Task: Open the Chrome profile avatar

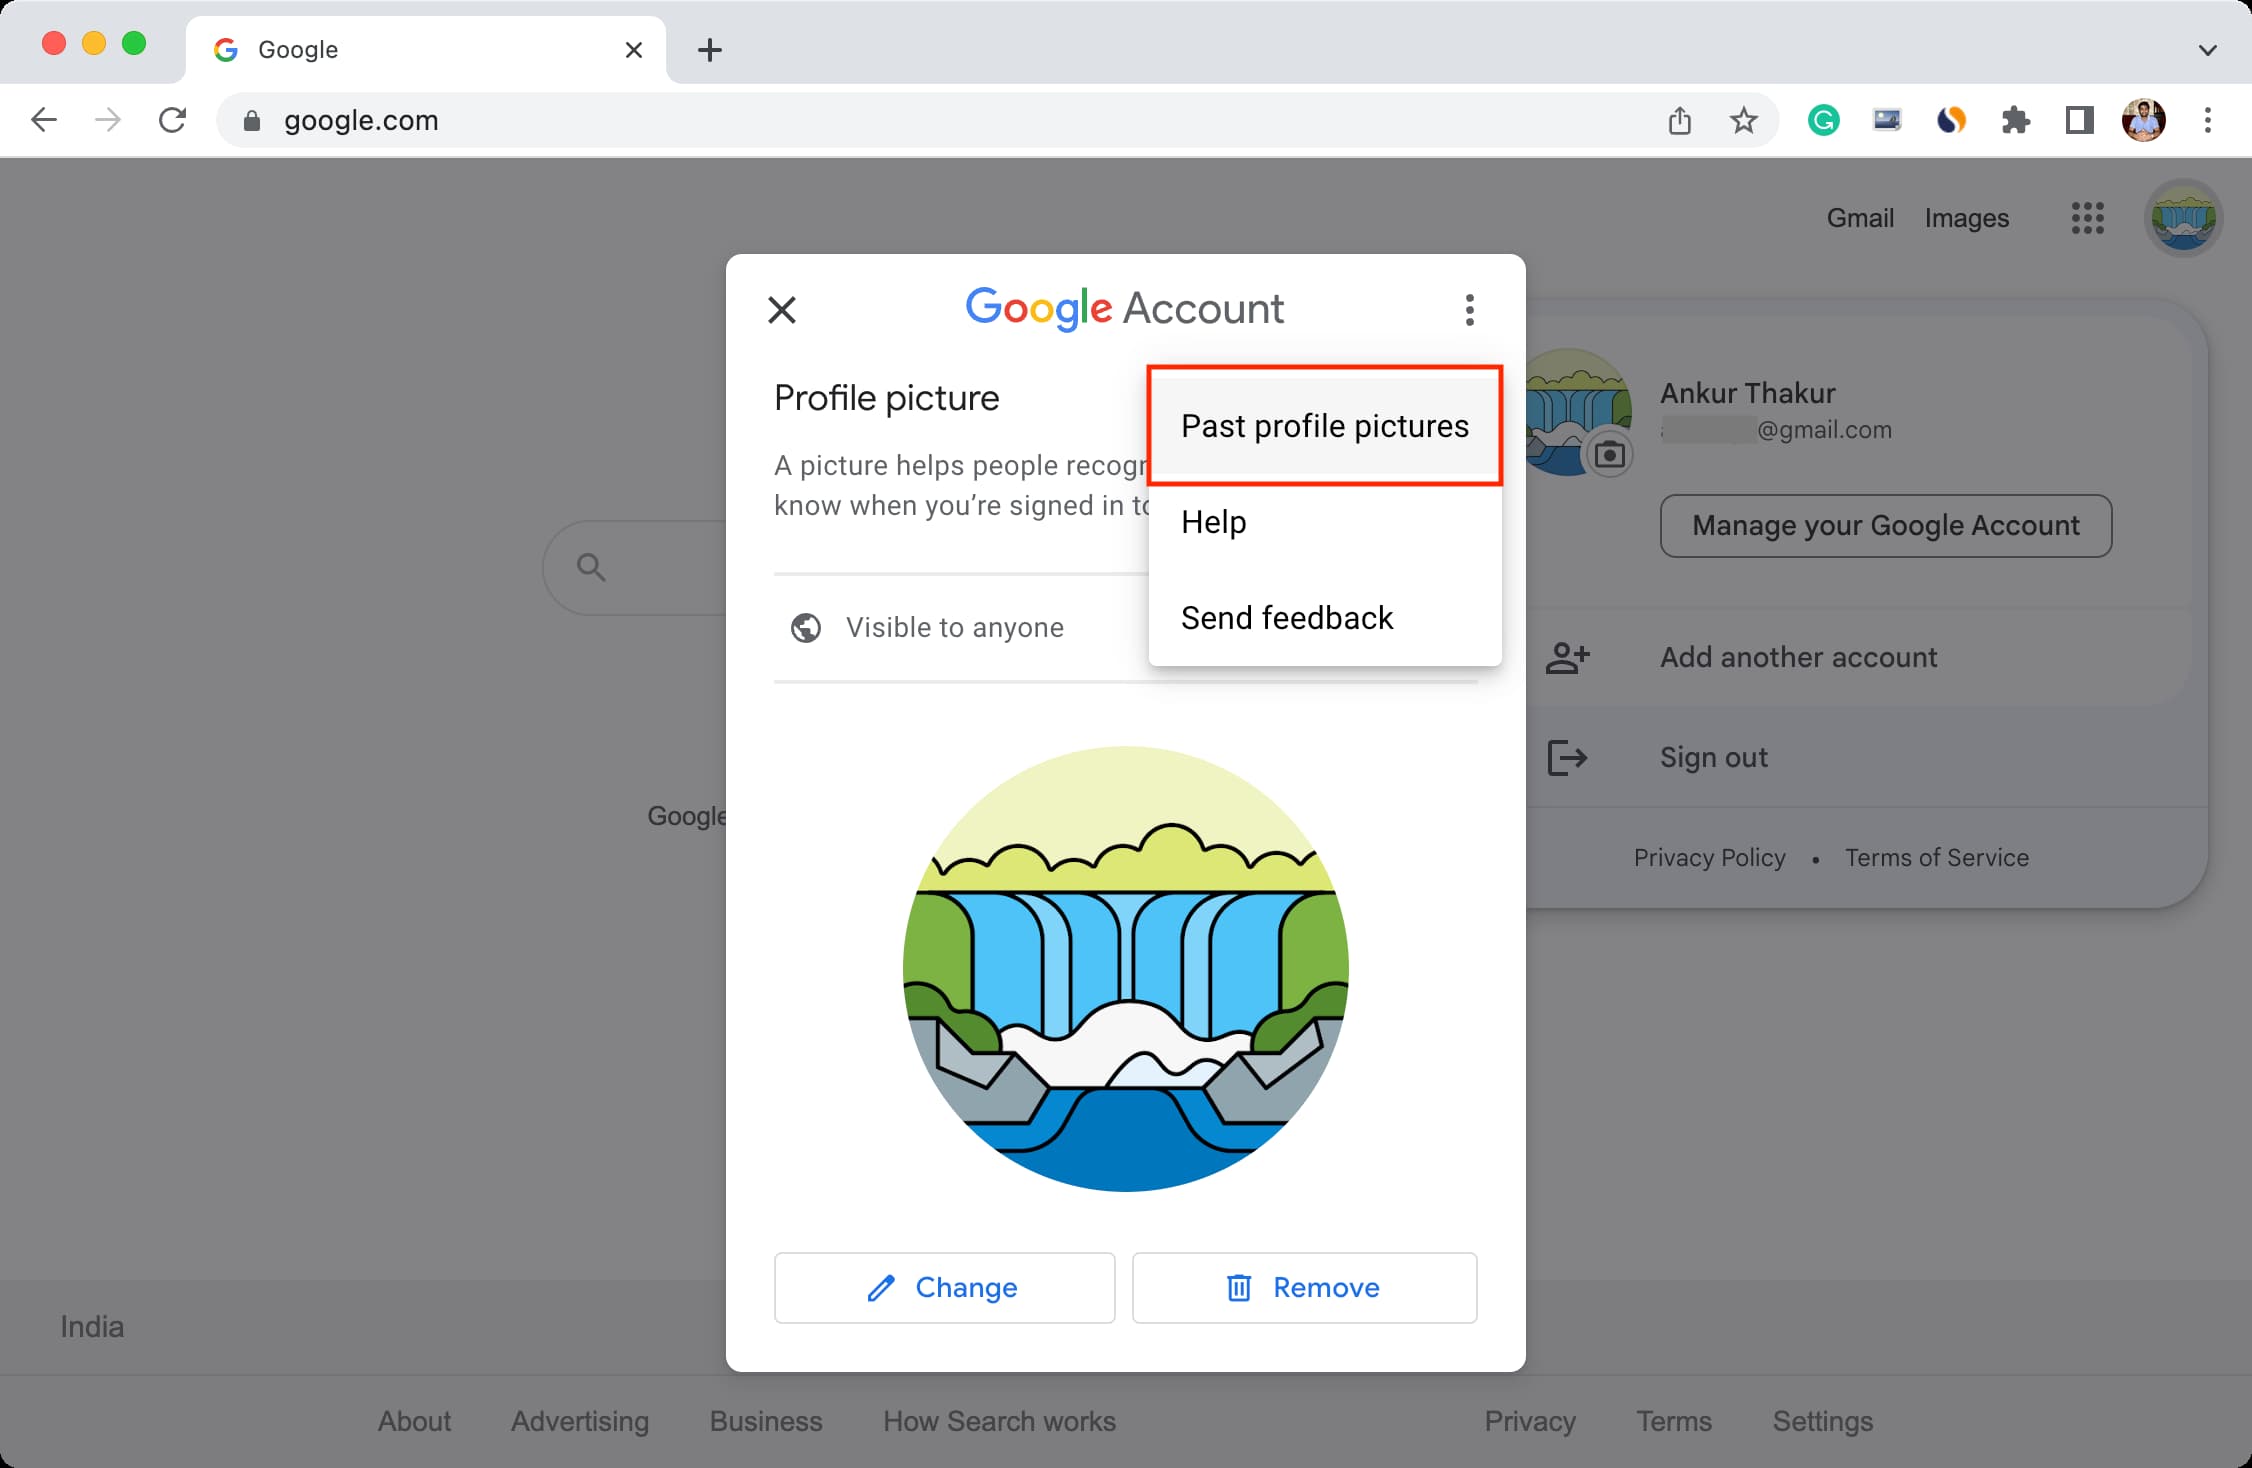Action: tap(2144, 121)
